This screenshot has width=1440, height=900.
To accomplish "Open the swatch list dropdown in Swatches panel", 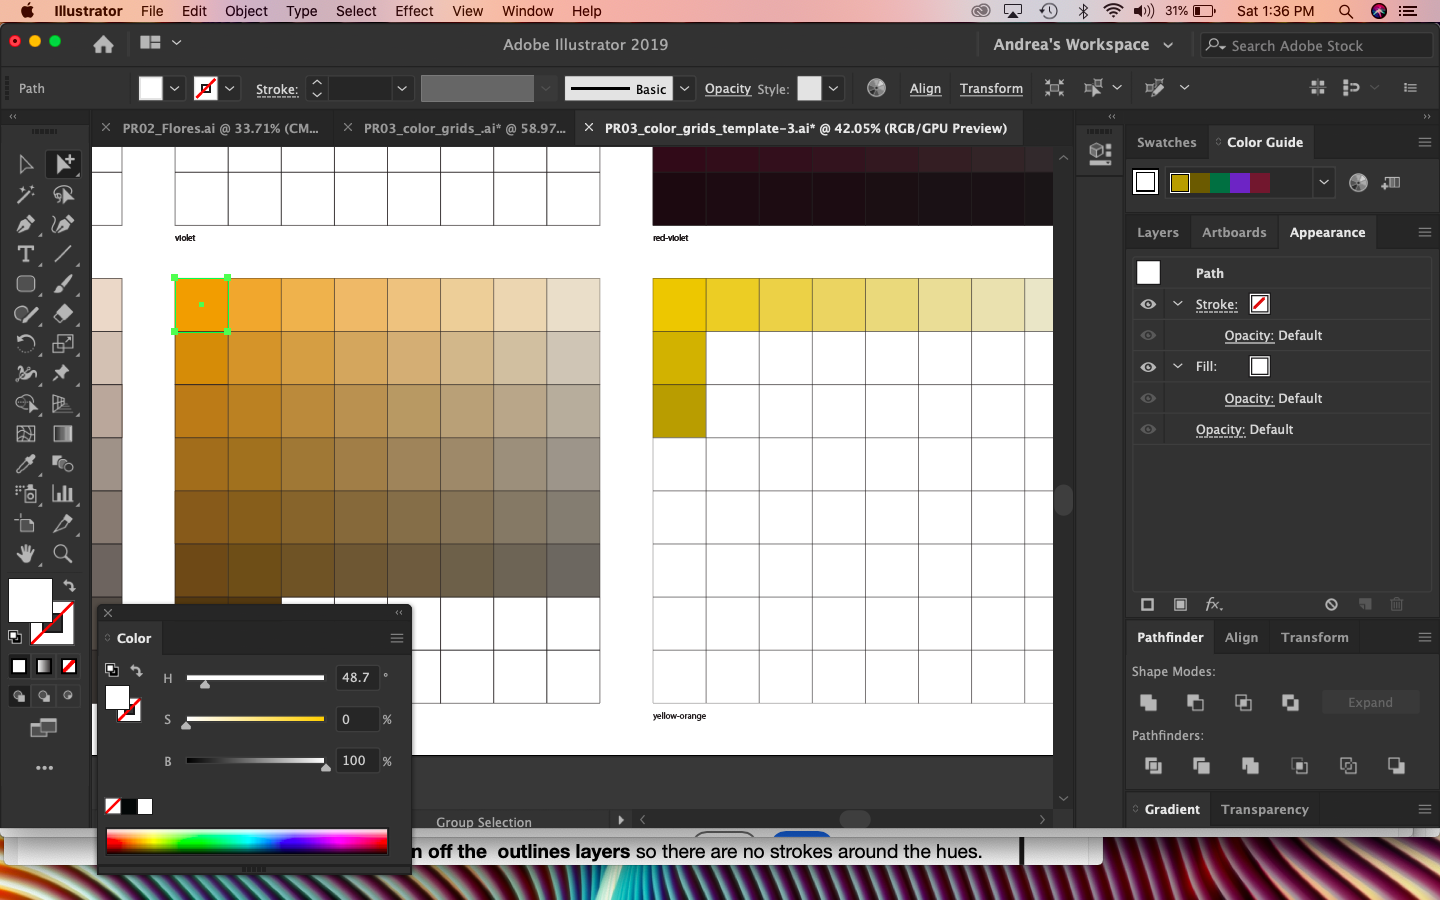I will click(x=1324, y=182).
